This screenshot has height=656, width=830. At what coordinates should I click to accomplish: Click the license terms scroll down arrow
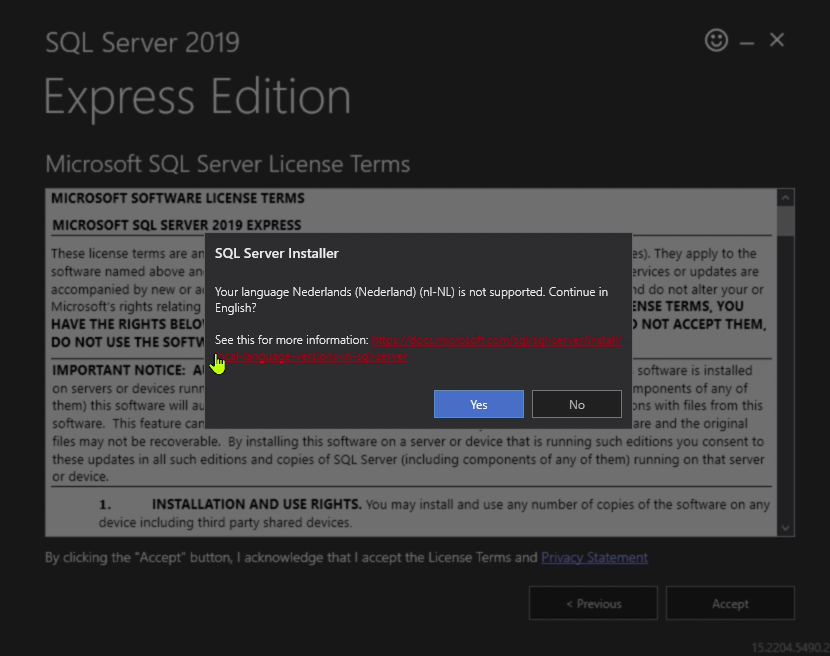(x=786, y=528)
